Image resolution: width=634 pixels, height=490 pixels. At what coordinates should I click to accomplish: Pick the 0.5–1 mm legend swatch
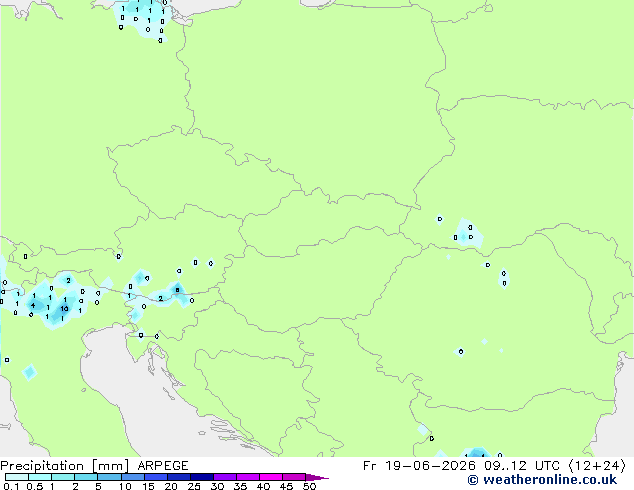(40, 477)
